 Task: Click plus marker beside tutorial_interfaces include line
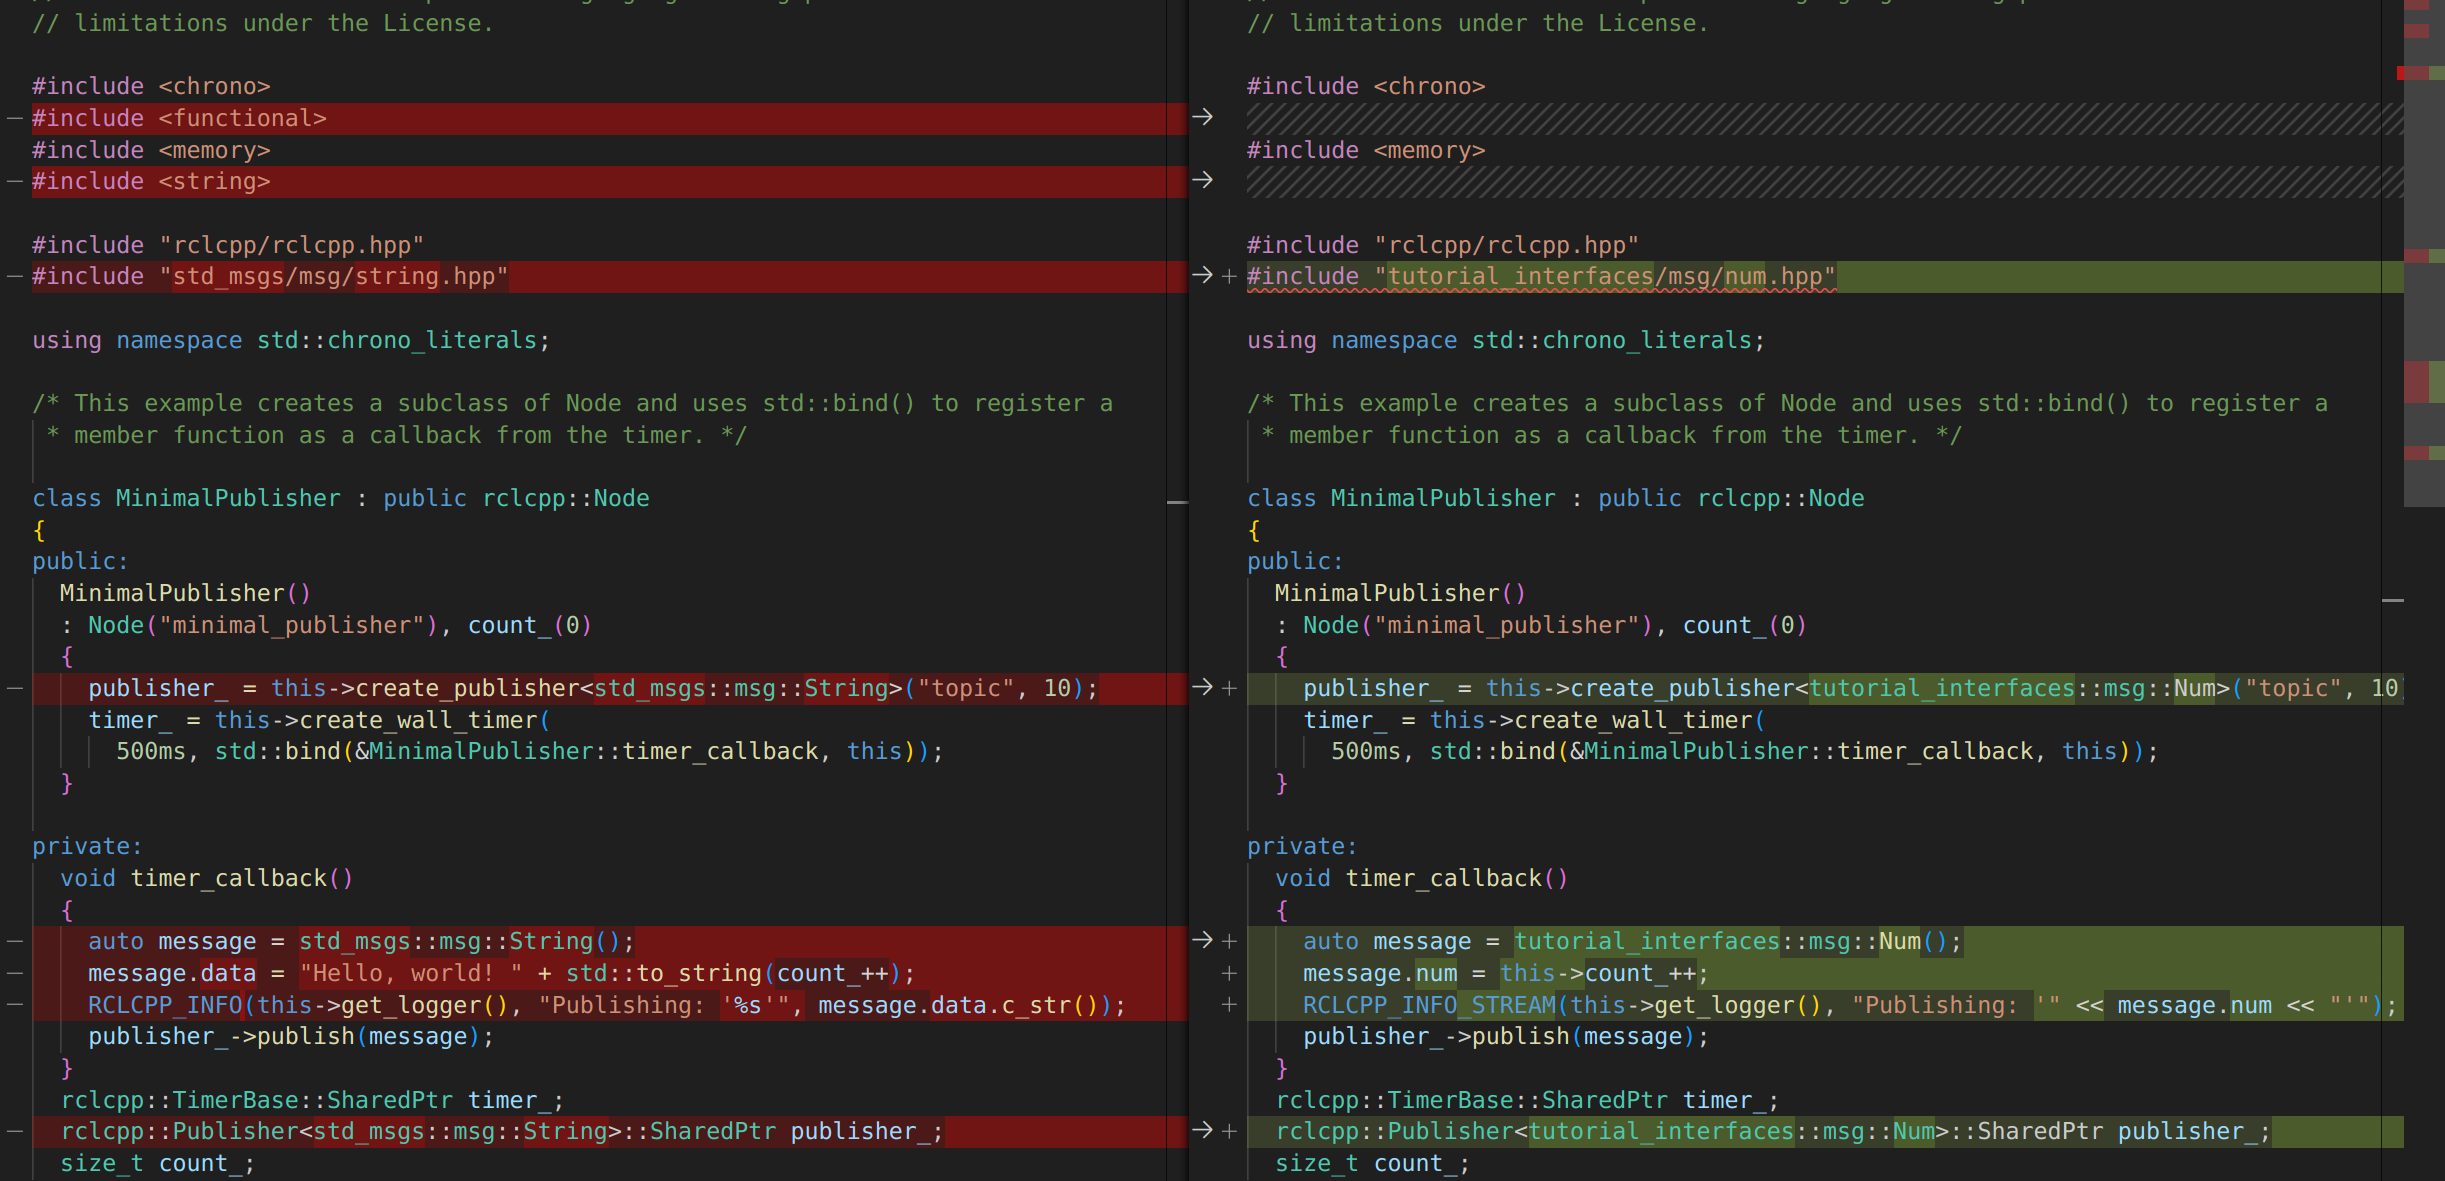1230,277
